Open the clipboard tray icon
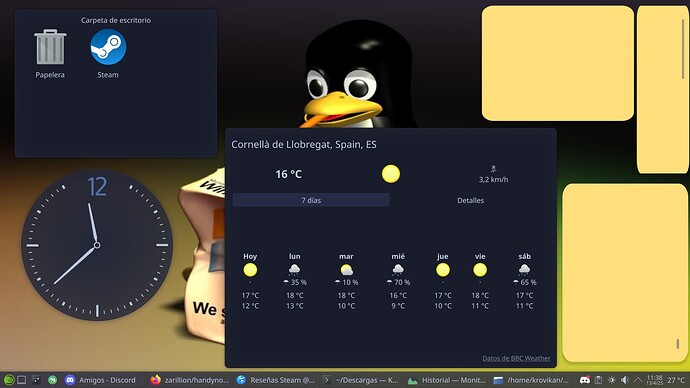 coord(598,380)
